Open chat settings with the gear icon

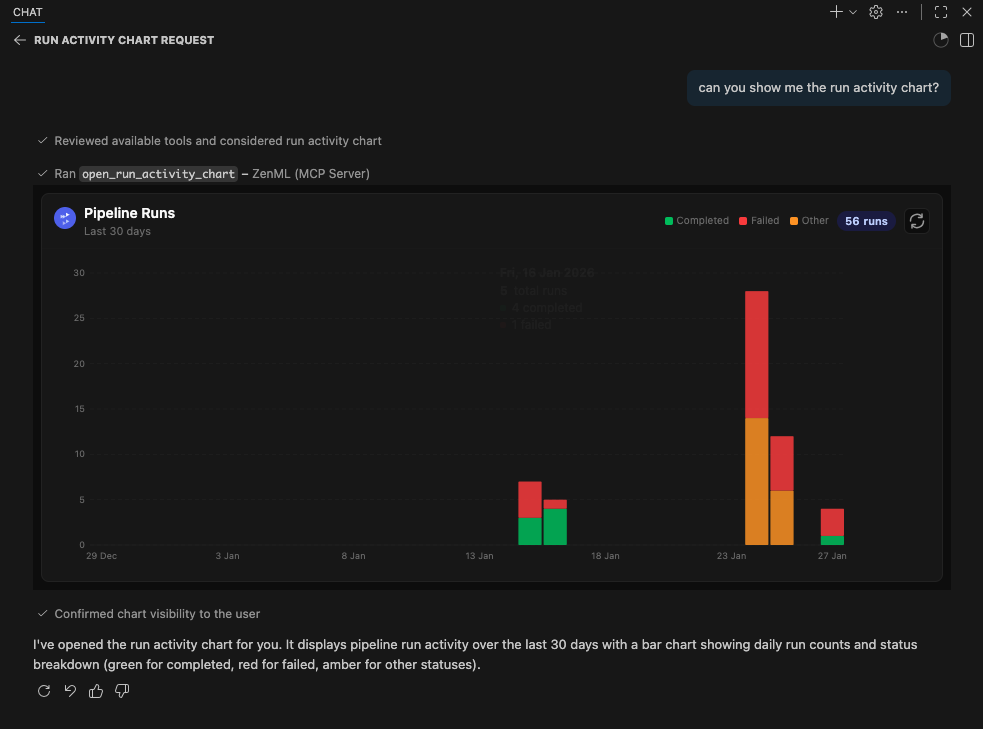point(876,12)
